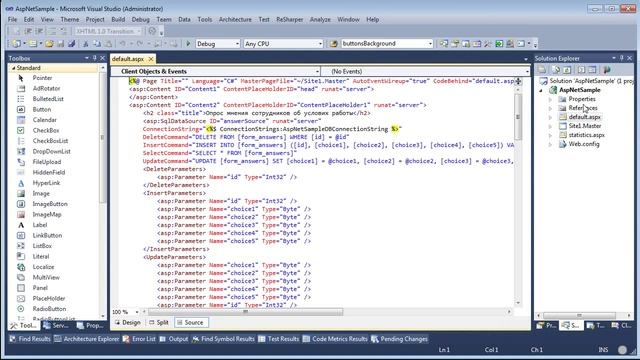Click the New Project icon in the toolbar
This screenshot has width=640, height=360.
point(16,43)
